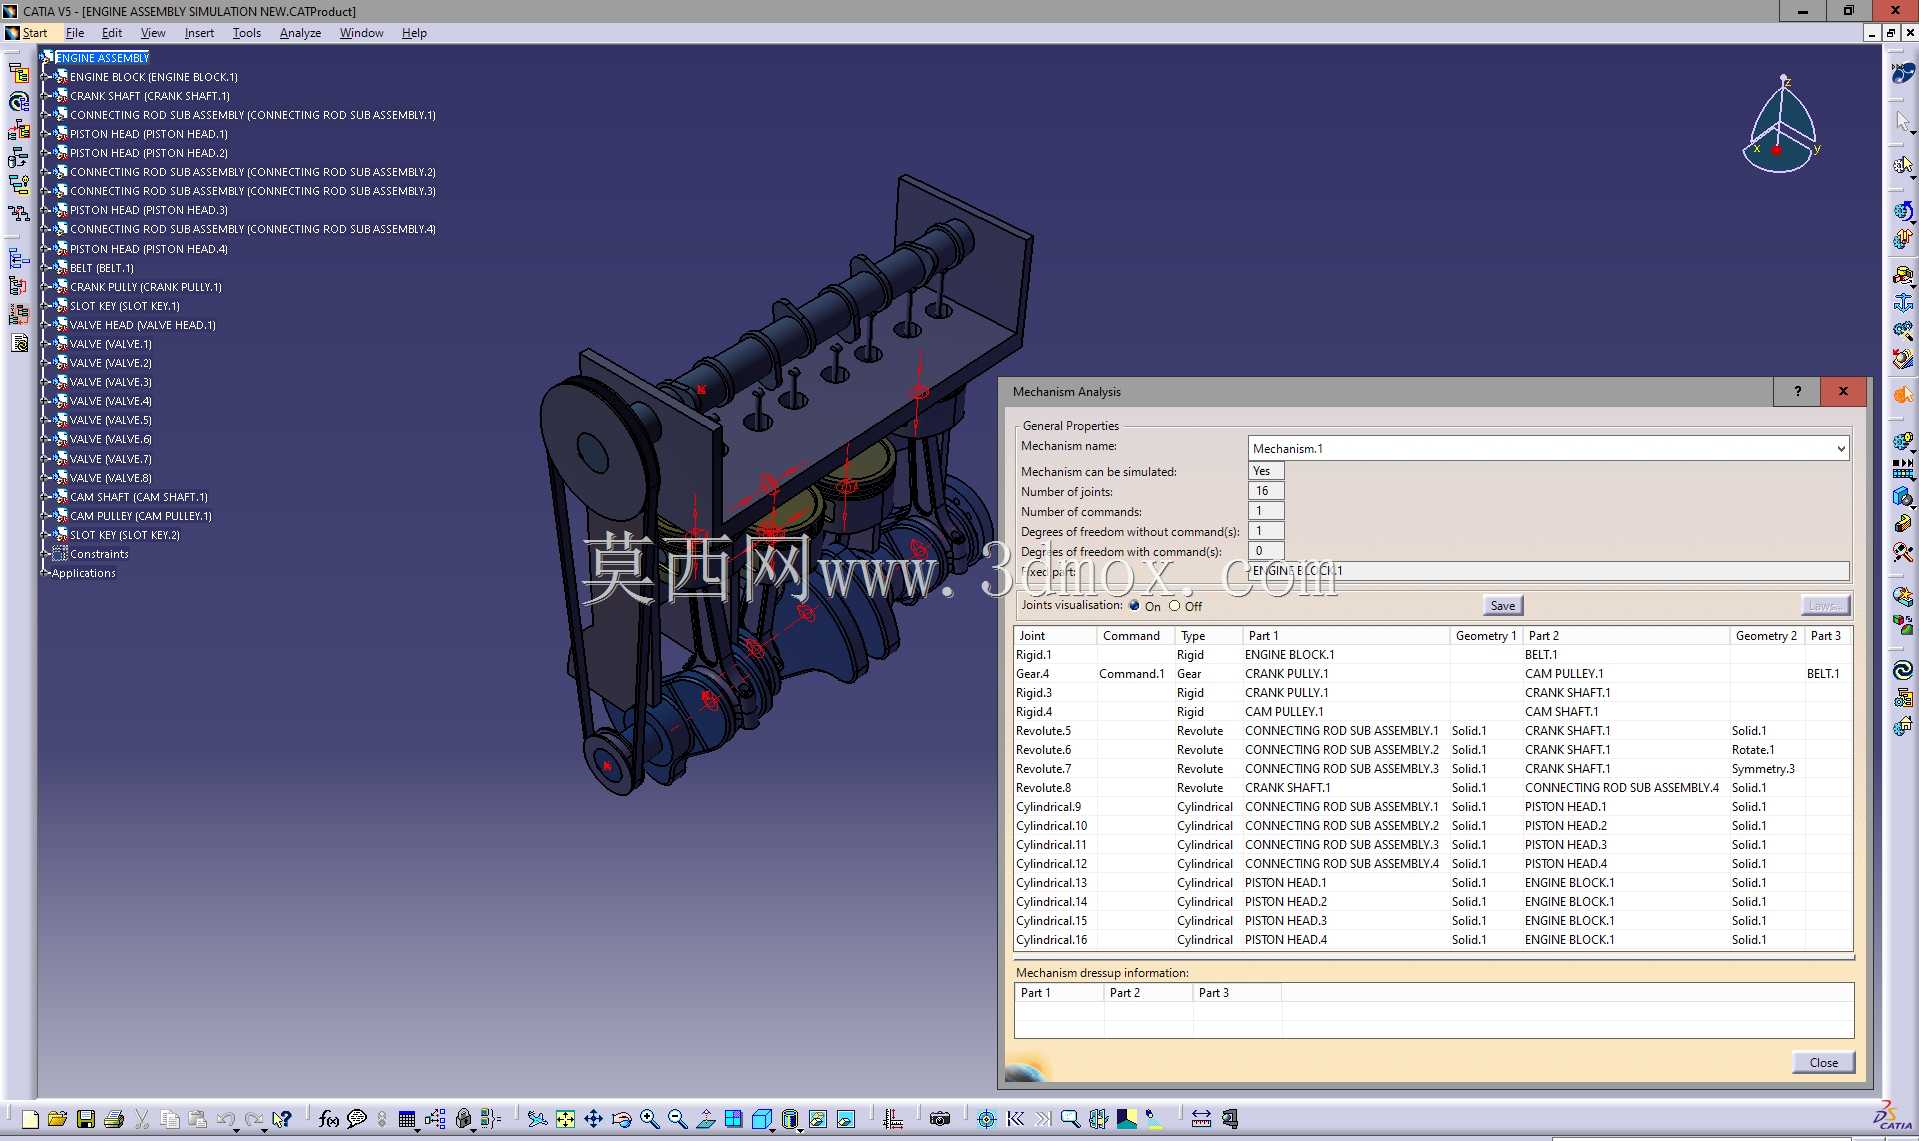Viewport: 1919px width, 1141px height.
Task: Click the Joint column header
Action: click(x=1055, y=636)
